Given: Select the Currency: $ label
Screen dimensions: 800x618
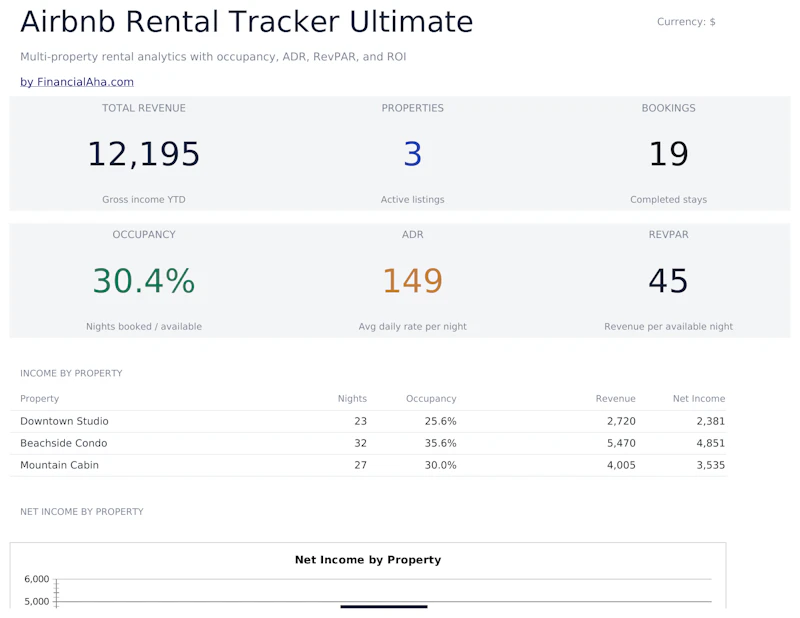Looking at the screenshot, I should 686,22.
